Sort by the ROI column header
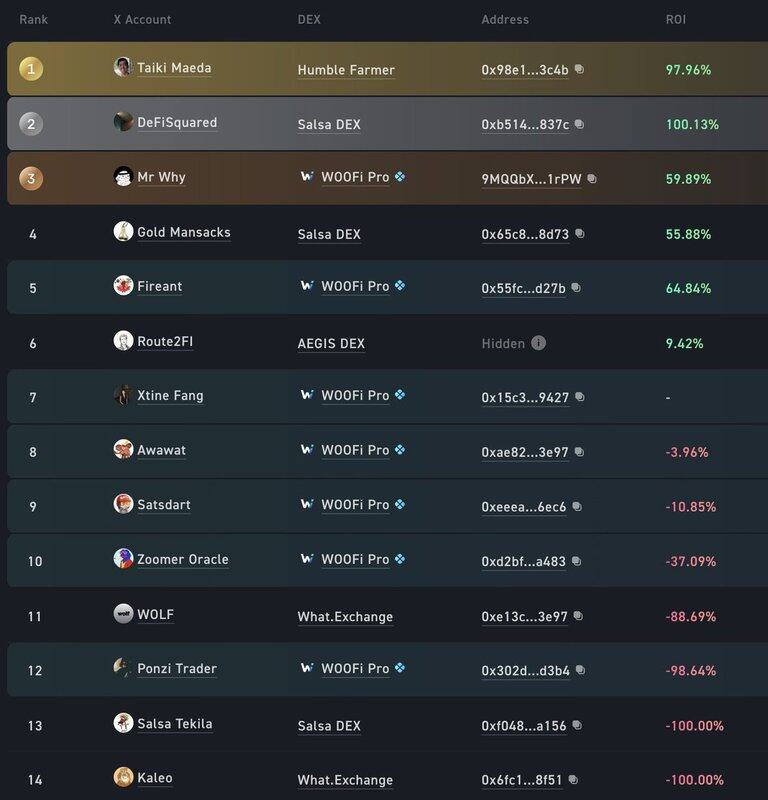Viewport: 768px width, 800px height. [x=677, y=19]
